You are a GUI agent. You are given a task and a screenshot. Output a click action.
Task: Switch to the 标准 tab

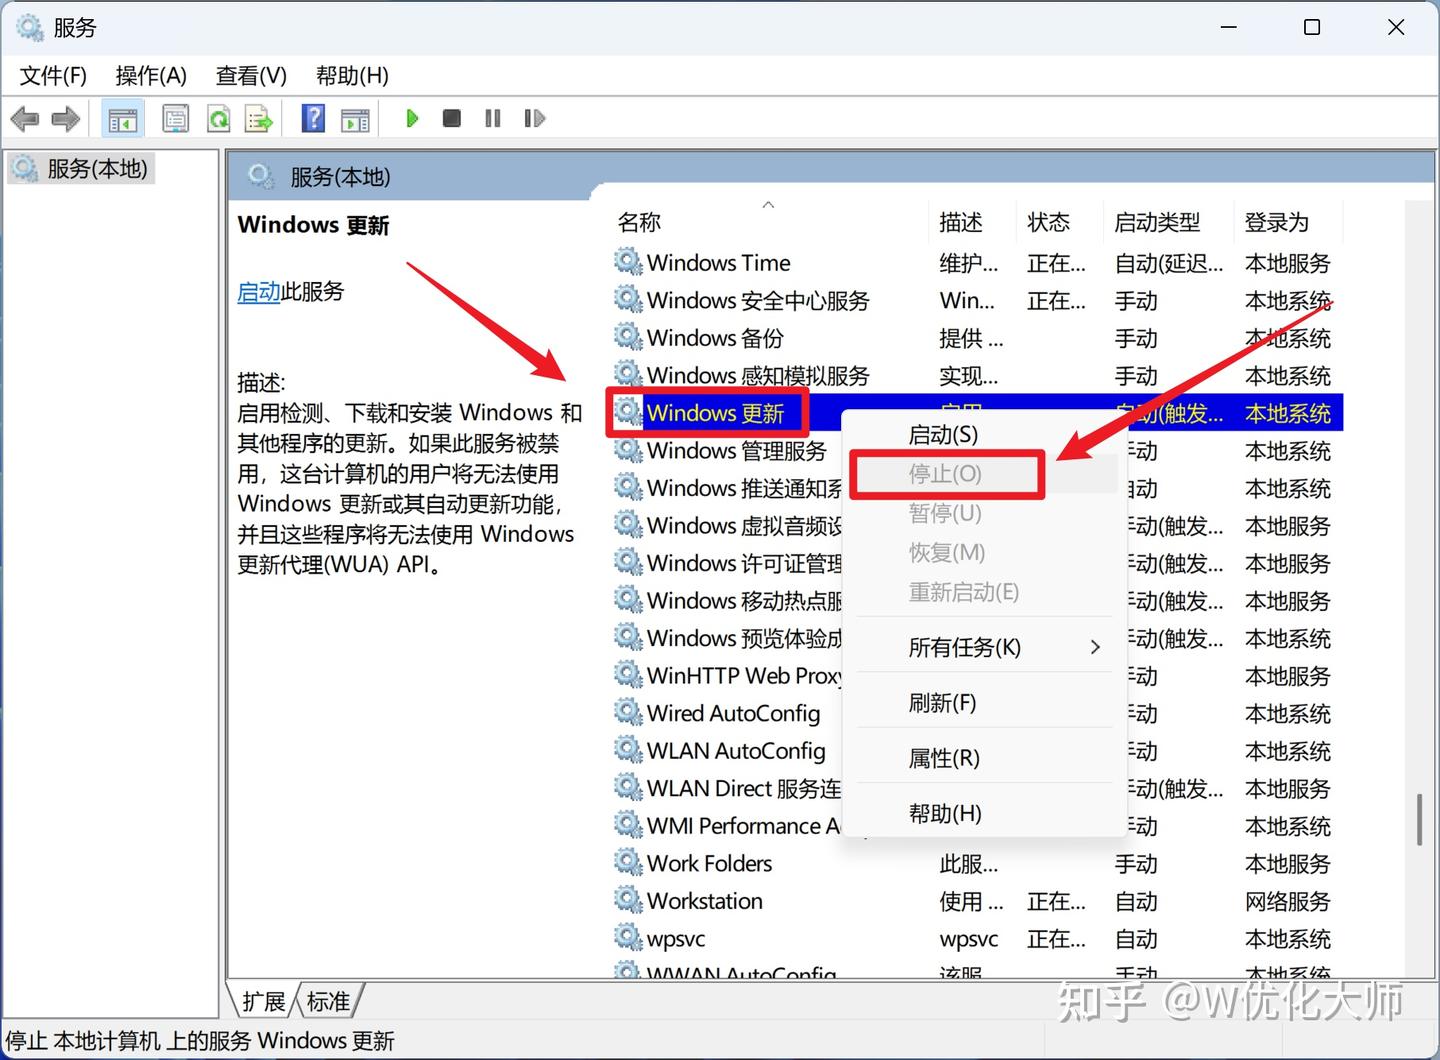coord(328,1001)
